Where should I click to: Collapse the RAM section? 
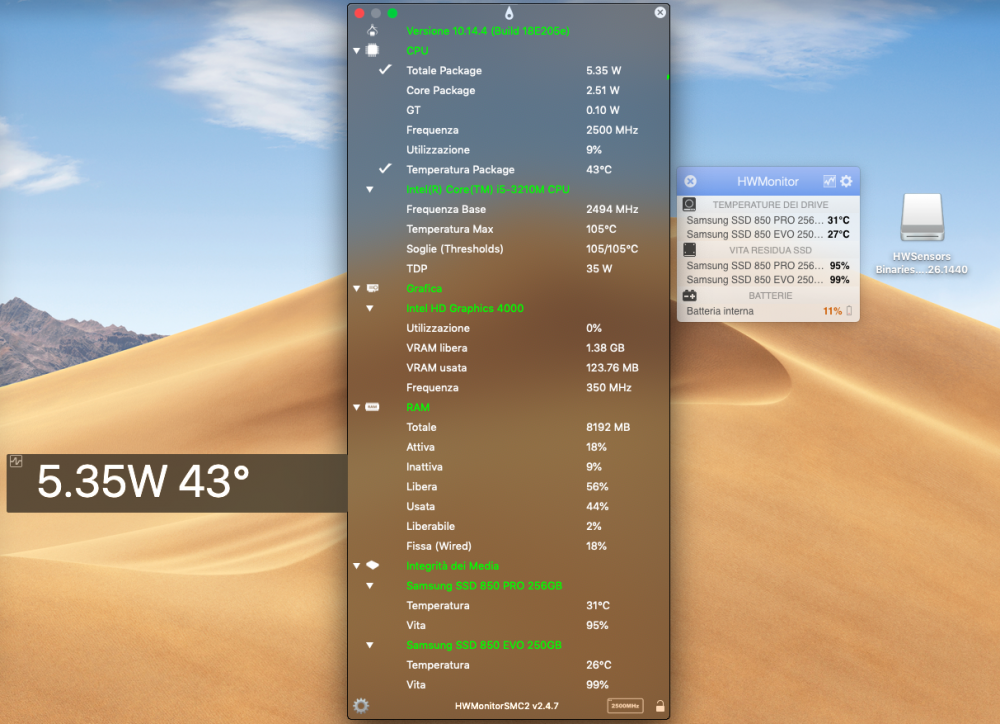click(x=357, y=408)
